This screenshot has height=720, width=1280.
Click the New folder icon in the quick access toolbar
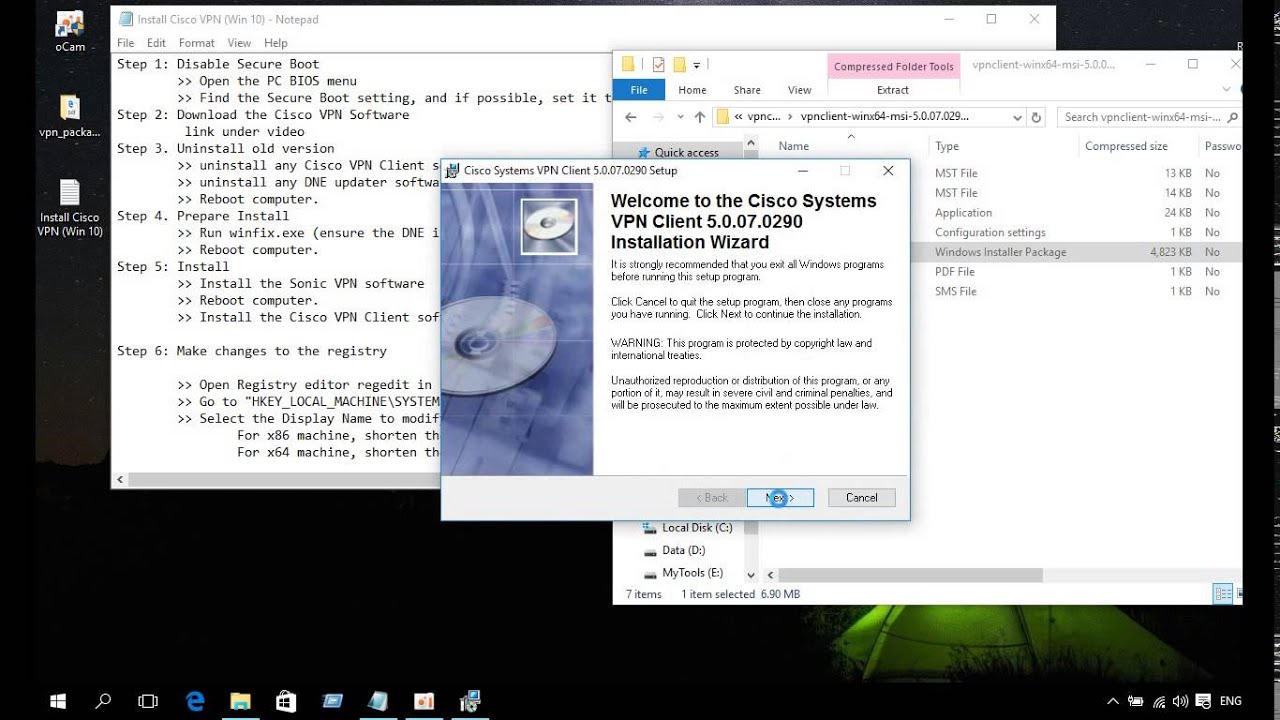679,64
